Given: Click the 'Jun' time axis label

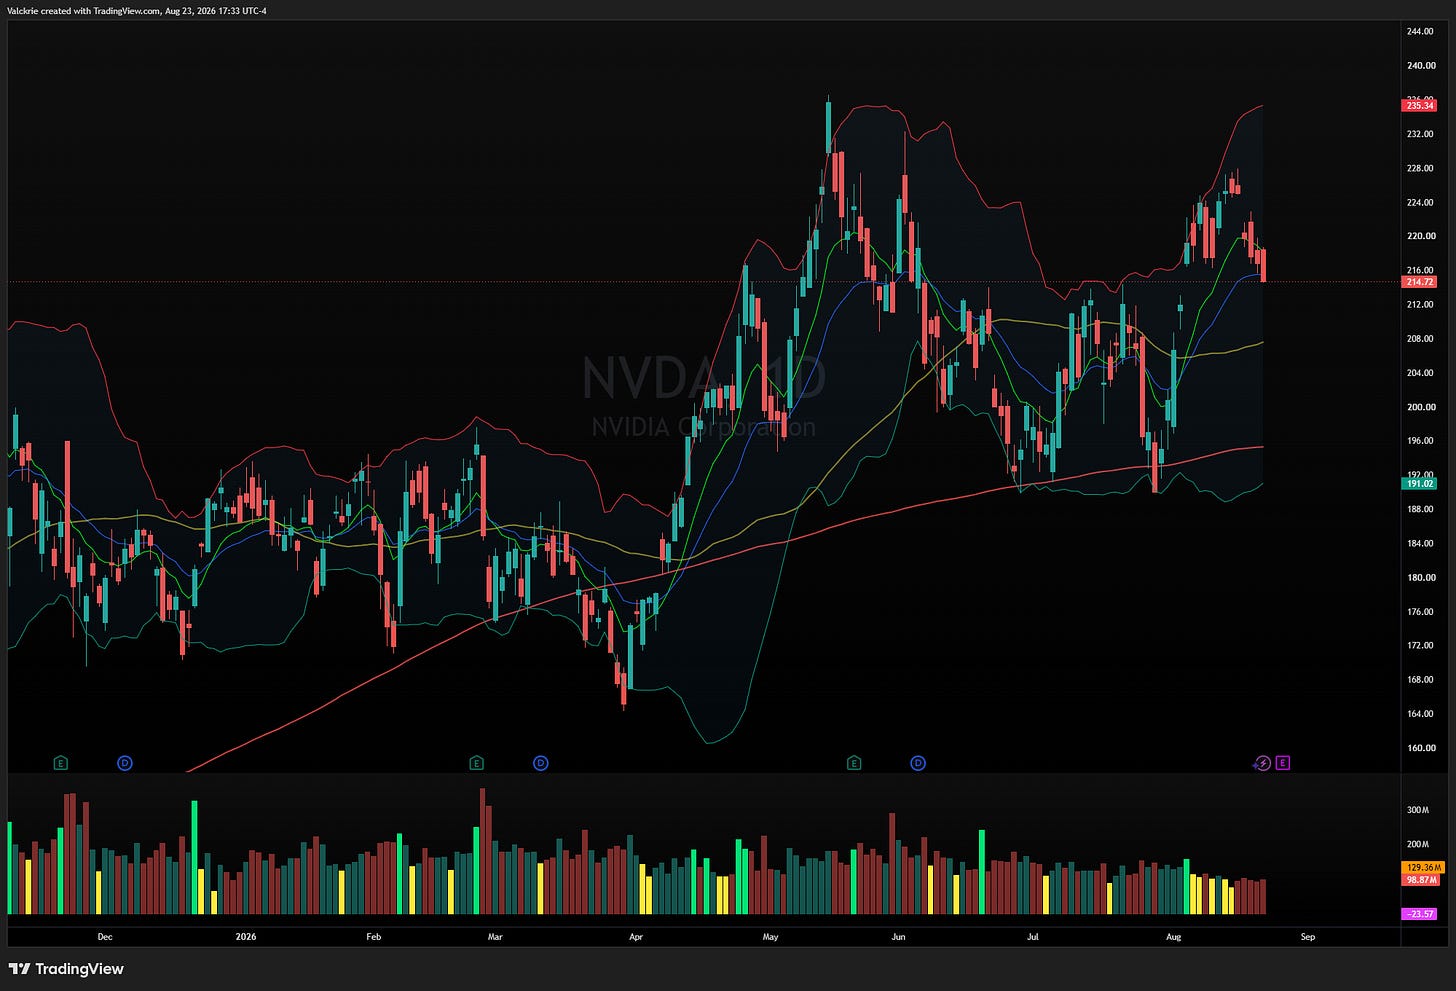Looking at the screenshot, I should [x=898, y=937].
